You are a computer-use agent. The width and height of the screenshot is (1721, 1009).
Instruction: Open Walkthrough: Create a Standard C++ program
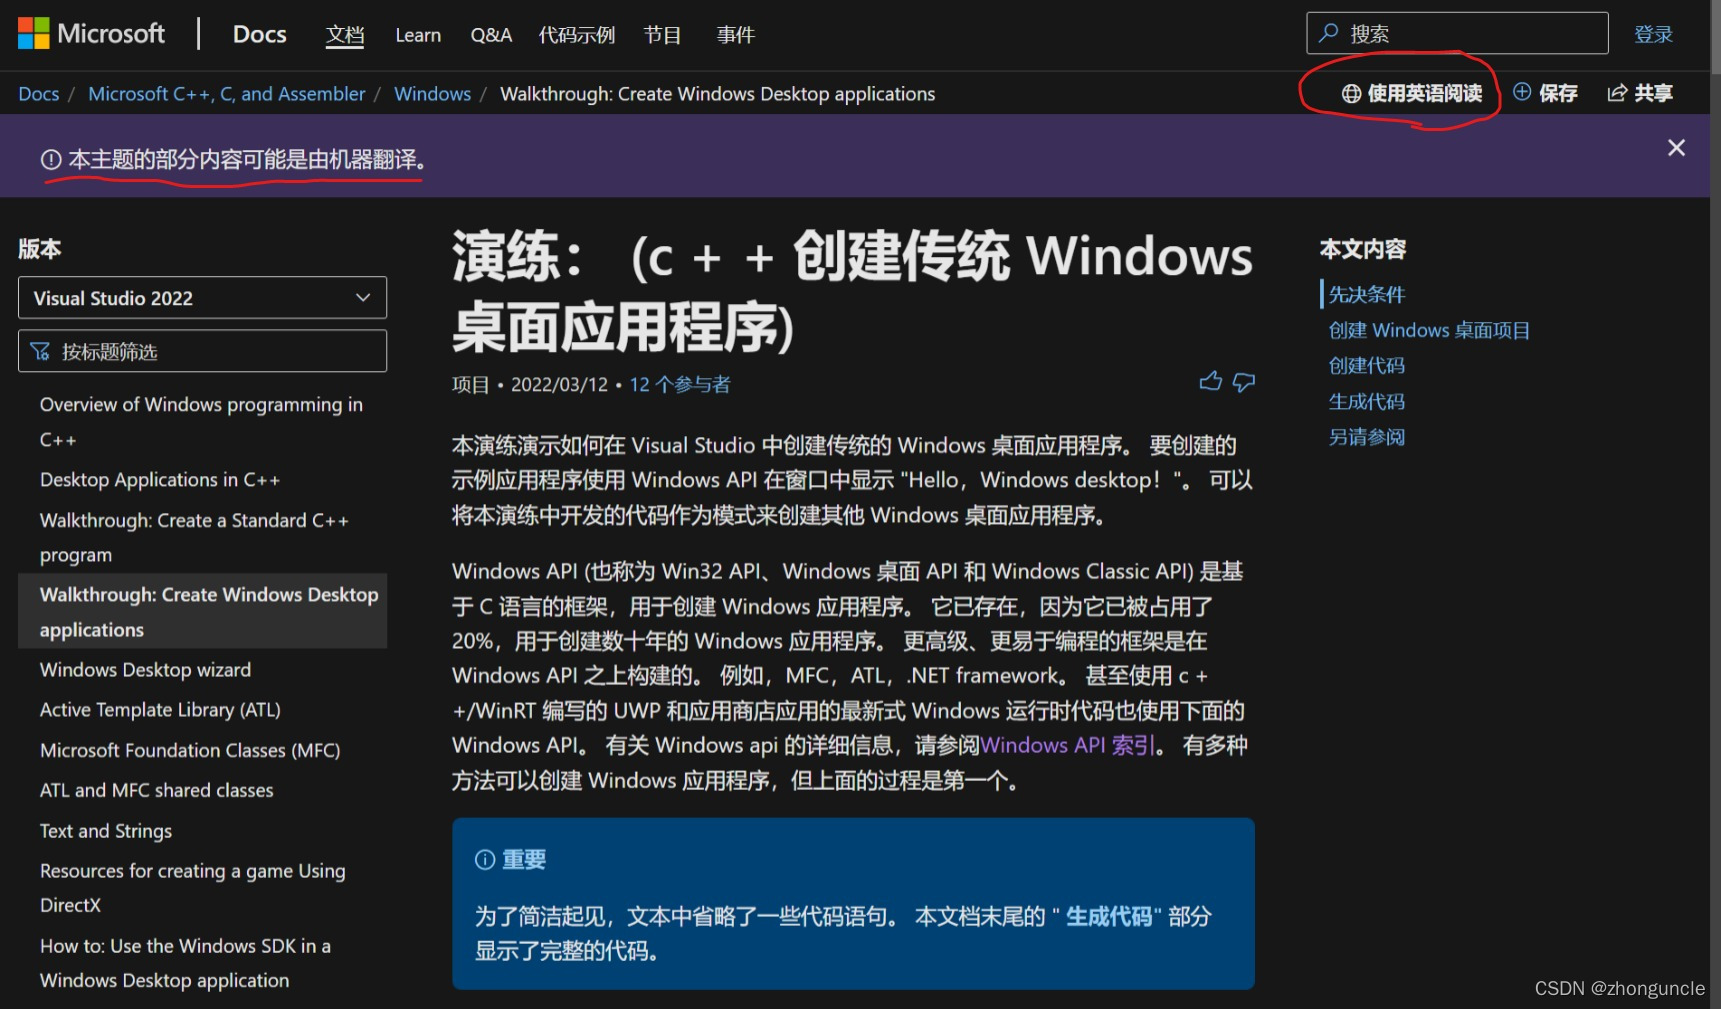(x=194, y=537)
